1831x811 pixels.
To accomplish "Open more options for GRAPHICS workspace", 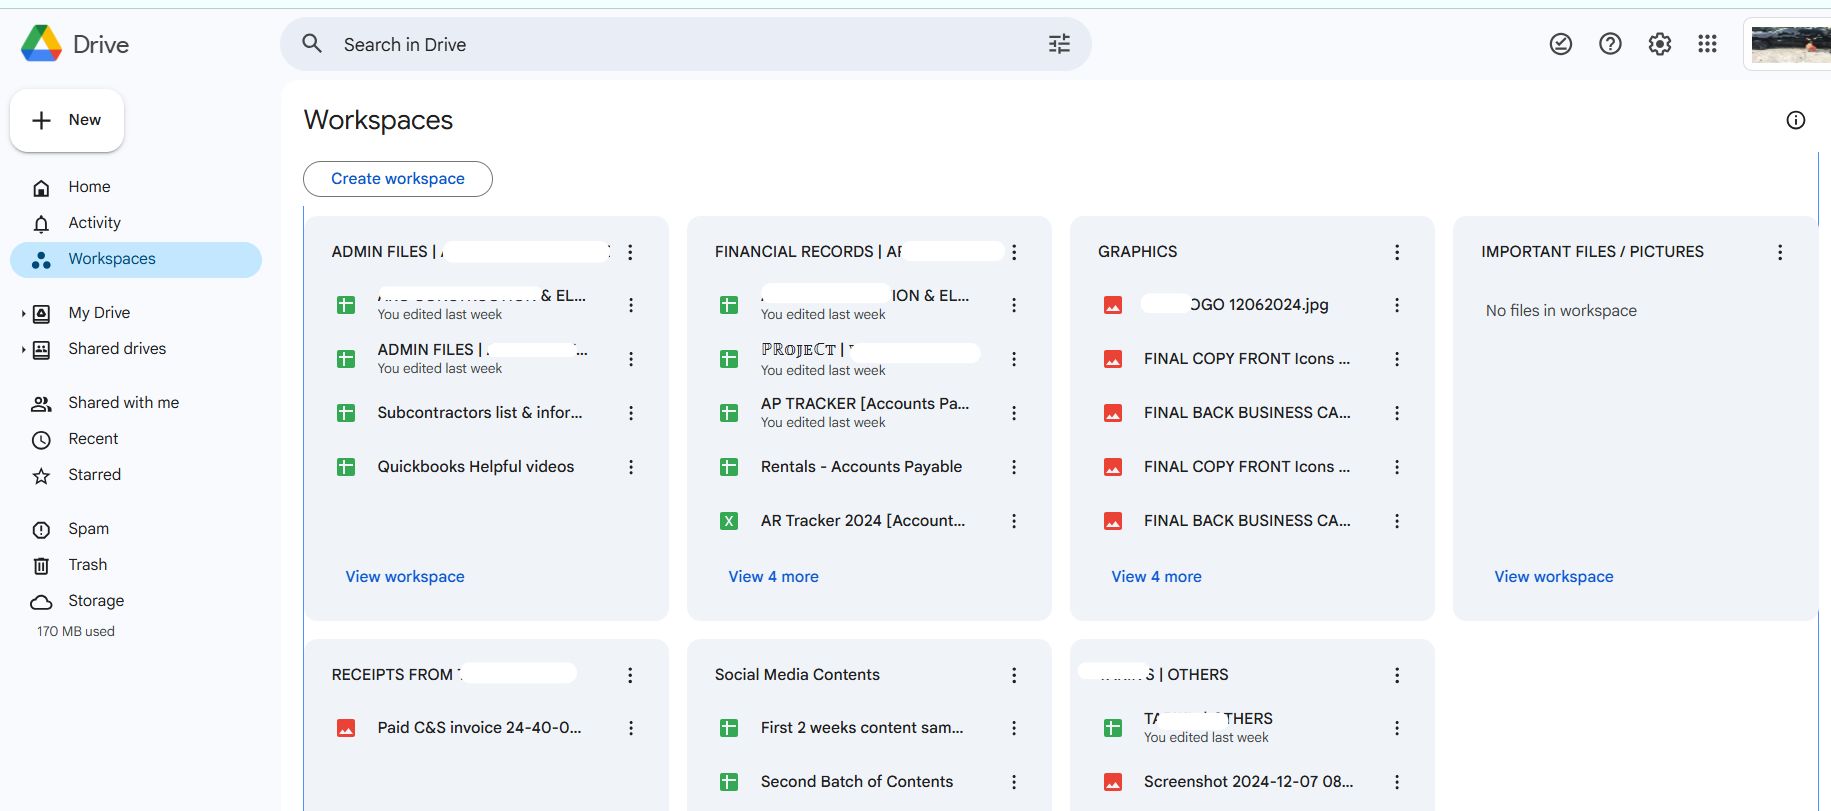I will 1397,252.
